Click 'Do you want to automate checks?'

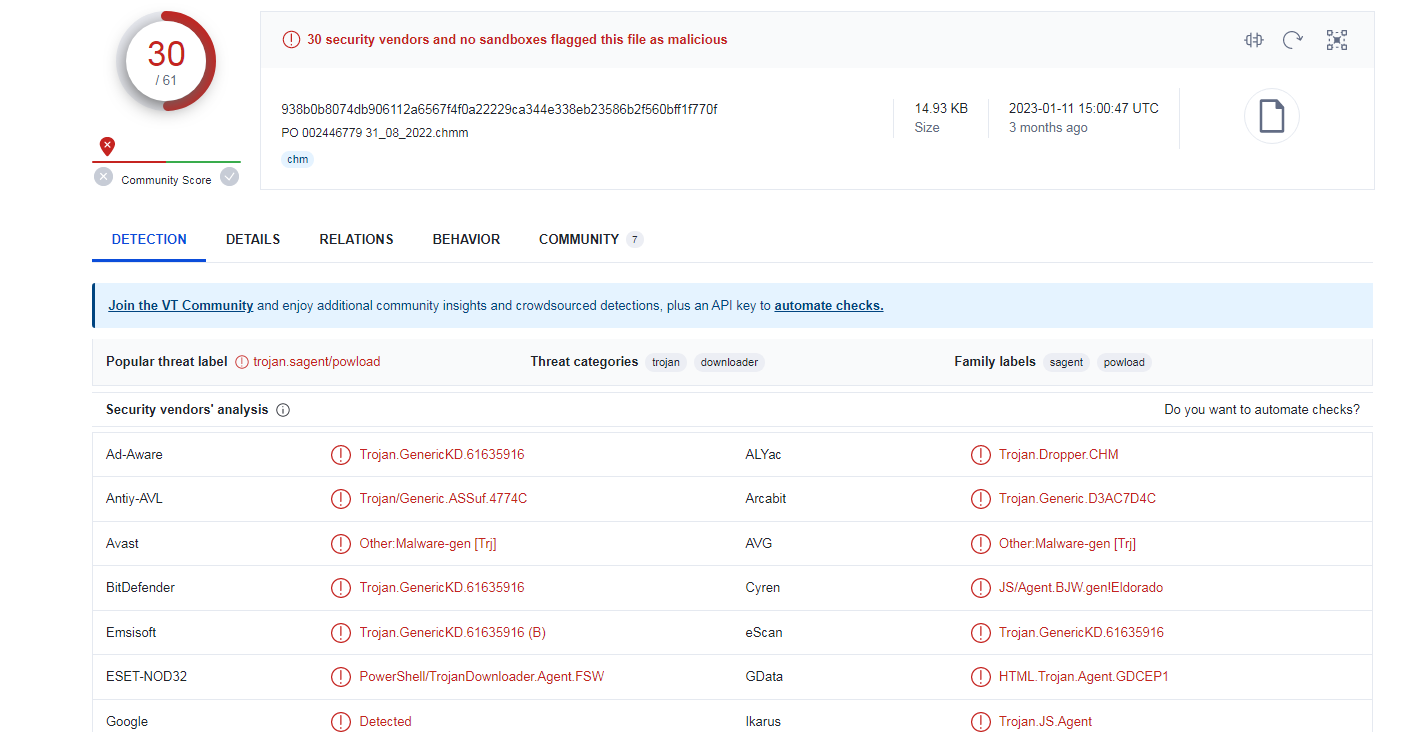1262,410
